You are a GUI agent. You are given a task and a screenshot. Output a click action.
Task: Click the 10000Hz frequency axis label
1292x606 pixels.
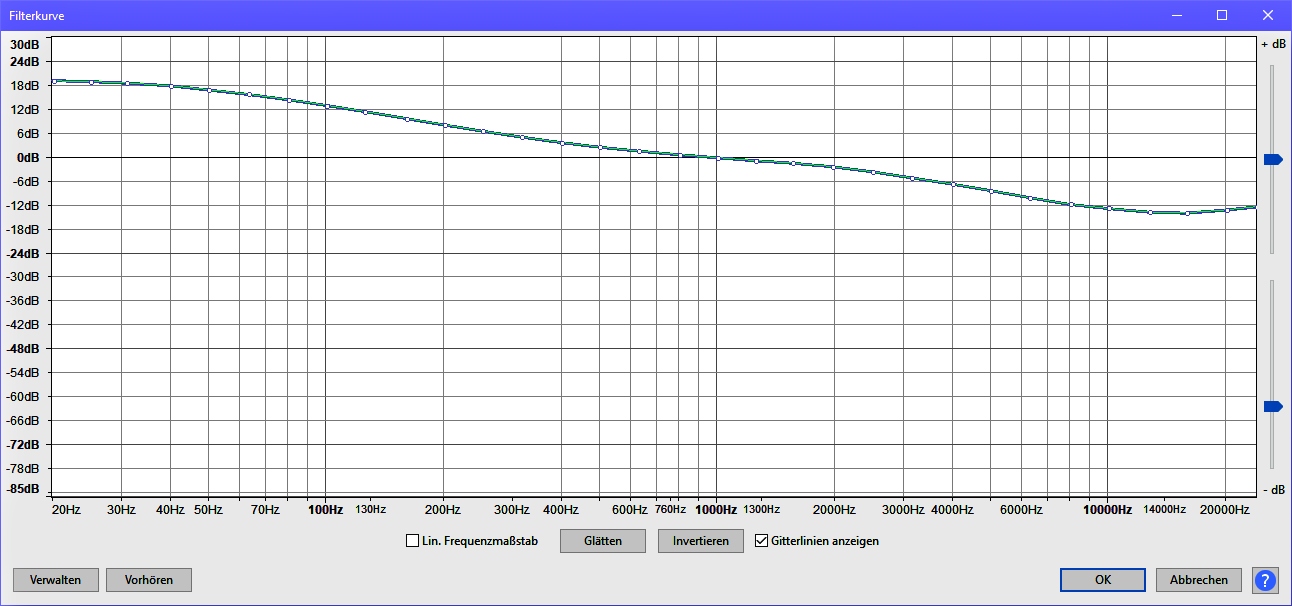pyautogui.click(x=1109, y=510)
